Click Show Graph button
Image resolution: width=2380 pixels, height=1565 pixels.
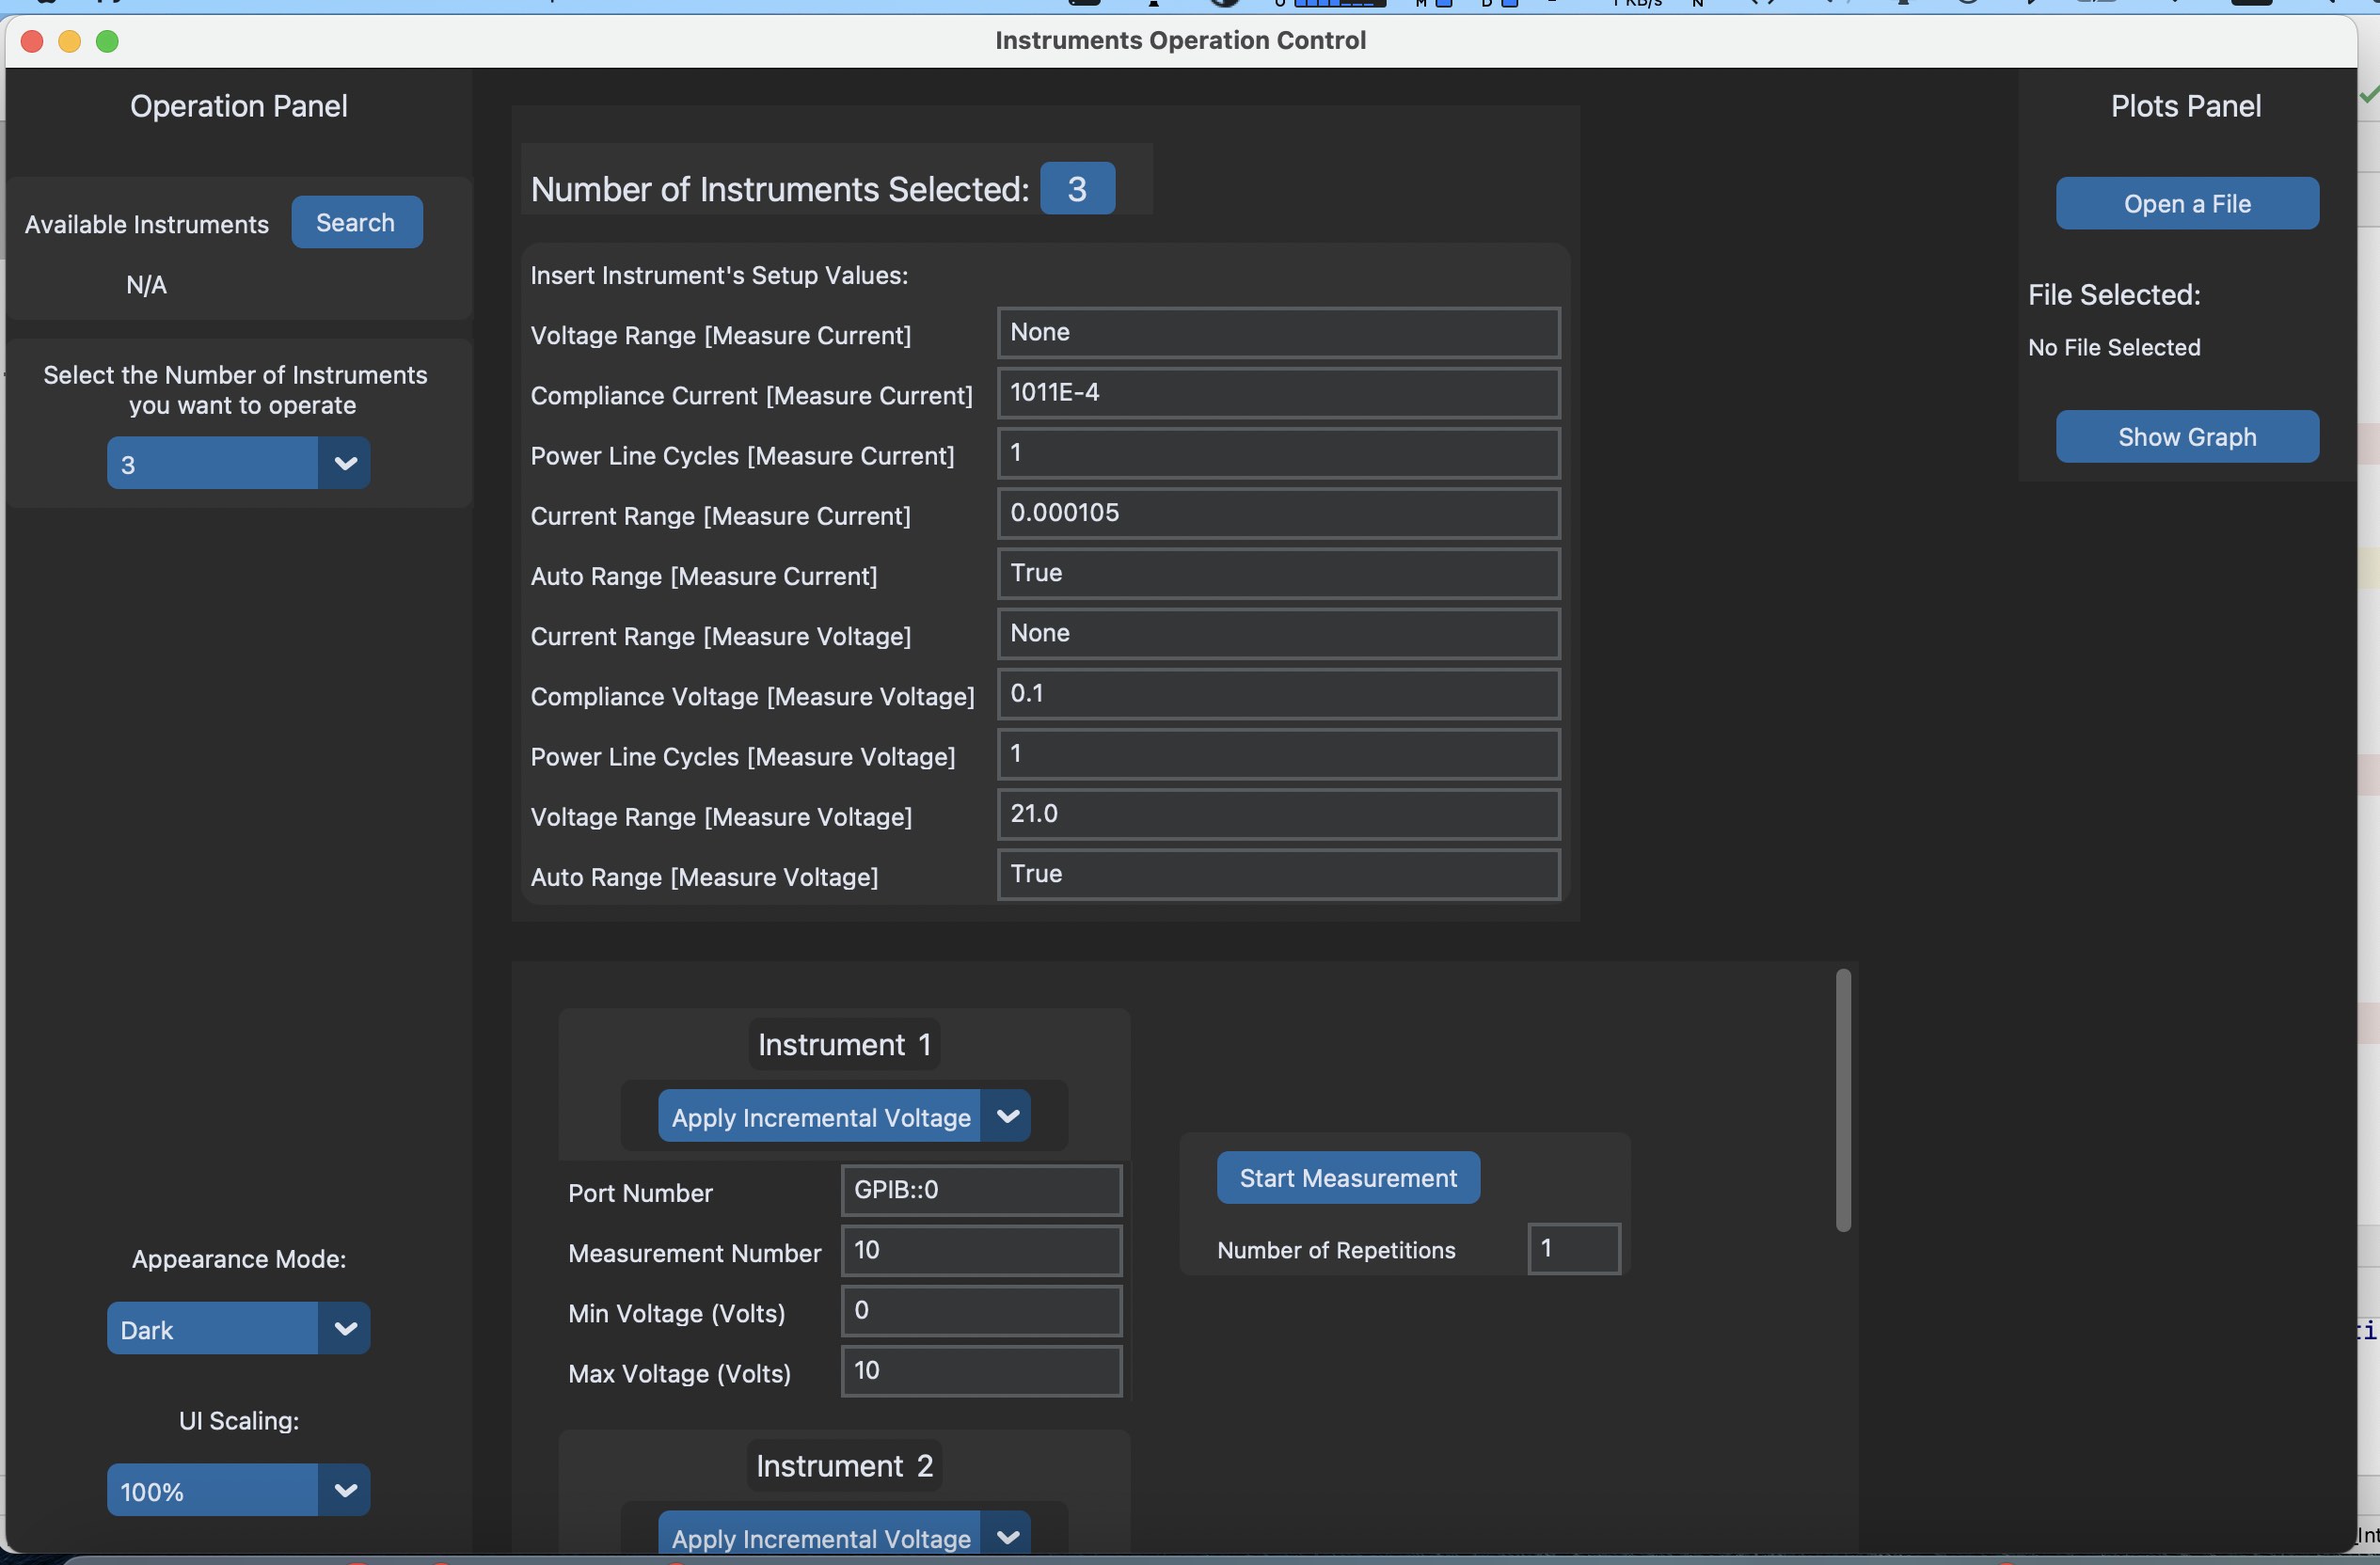[x=2187, y=436]
